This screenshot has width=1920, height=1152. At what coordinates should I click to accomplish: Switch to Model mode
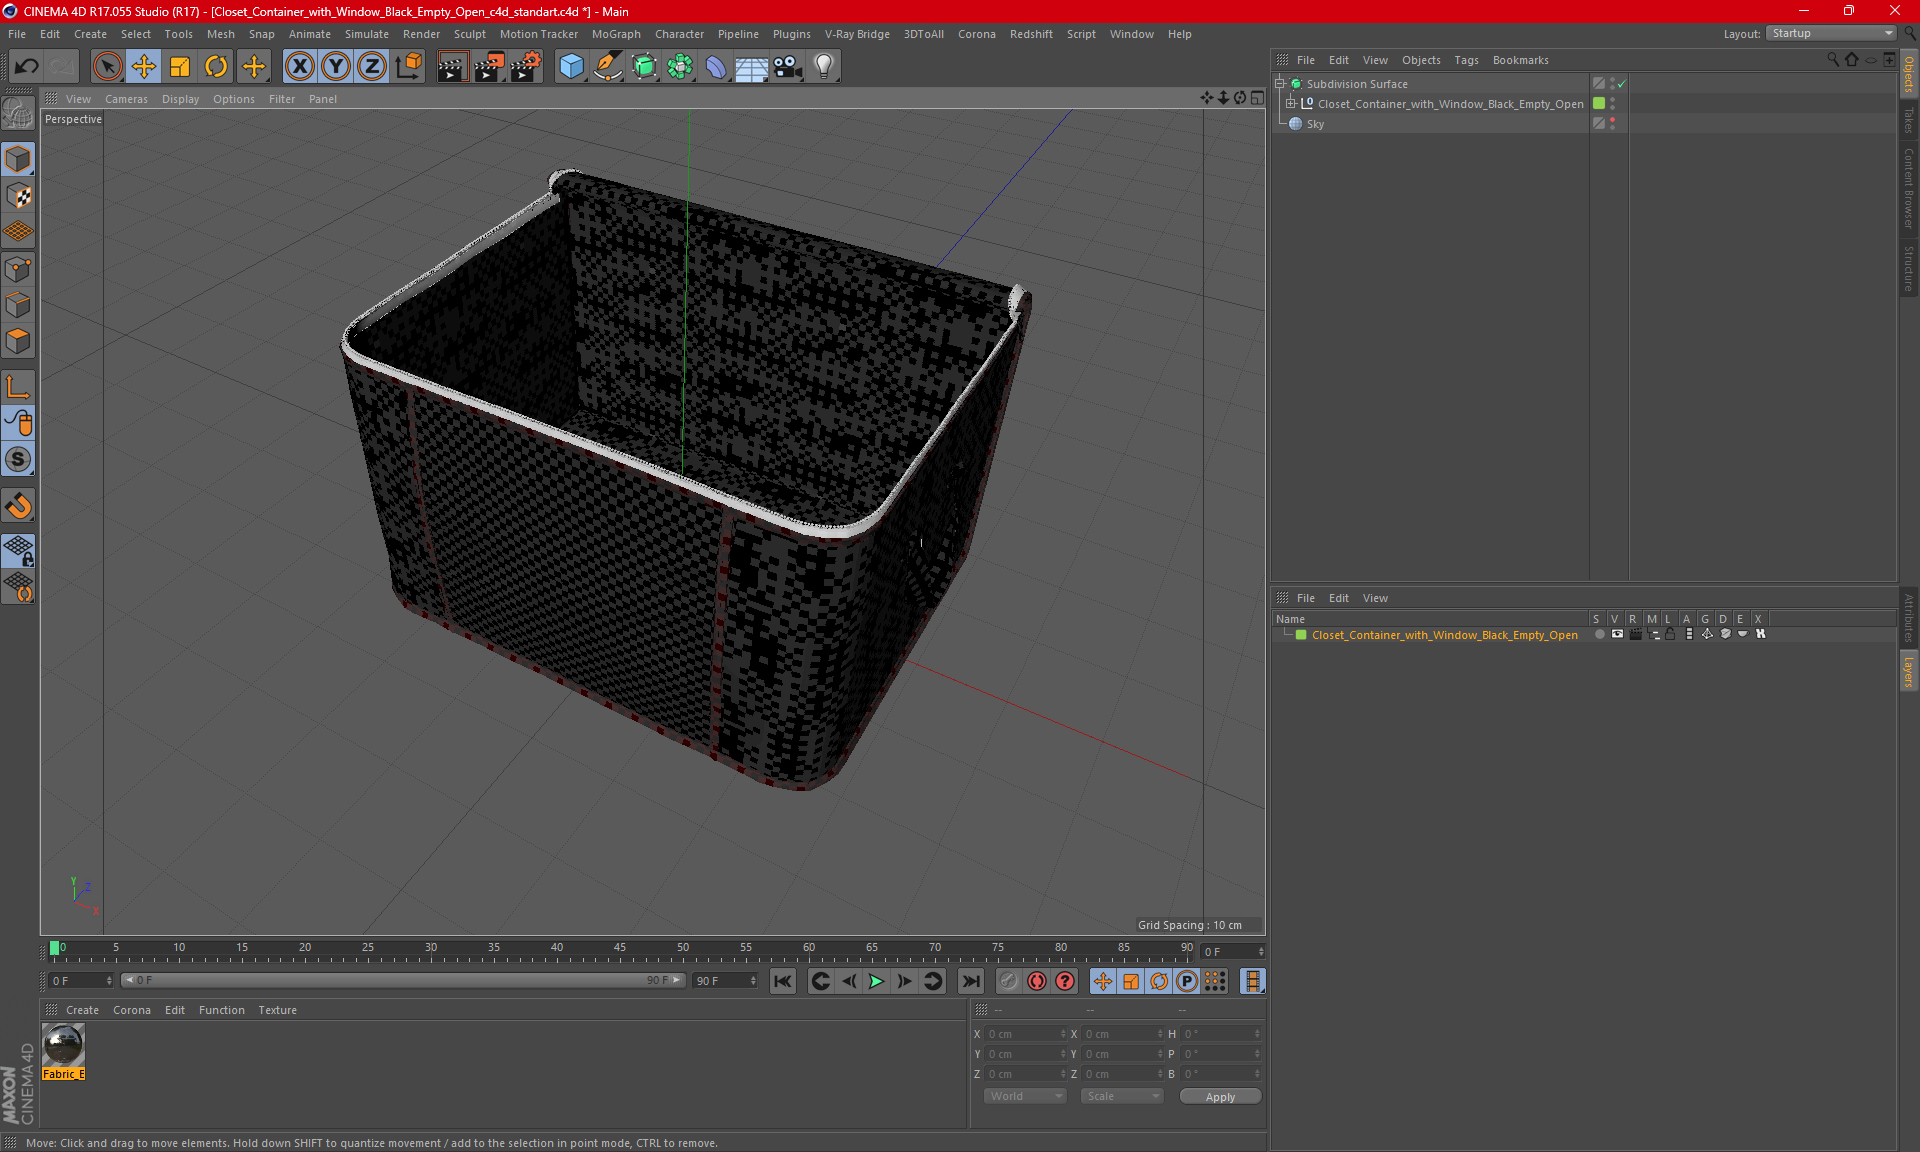[18, 160]
